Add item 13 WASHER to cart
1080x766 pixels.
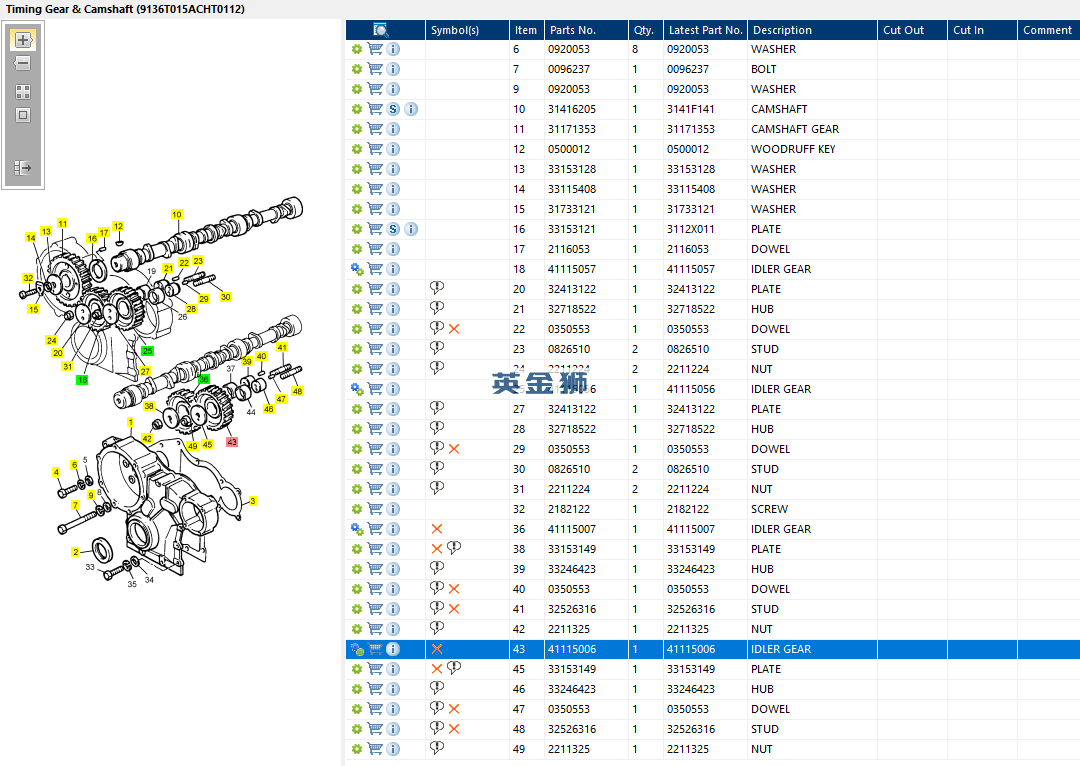[x=375, y=169]
